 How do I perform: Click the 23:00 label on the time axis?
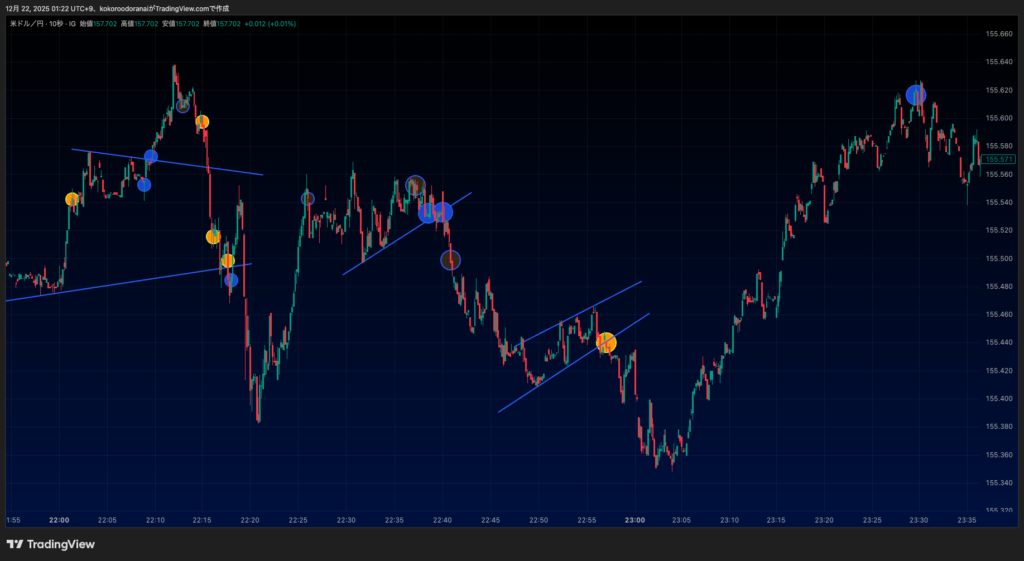pos(634,520)
